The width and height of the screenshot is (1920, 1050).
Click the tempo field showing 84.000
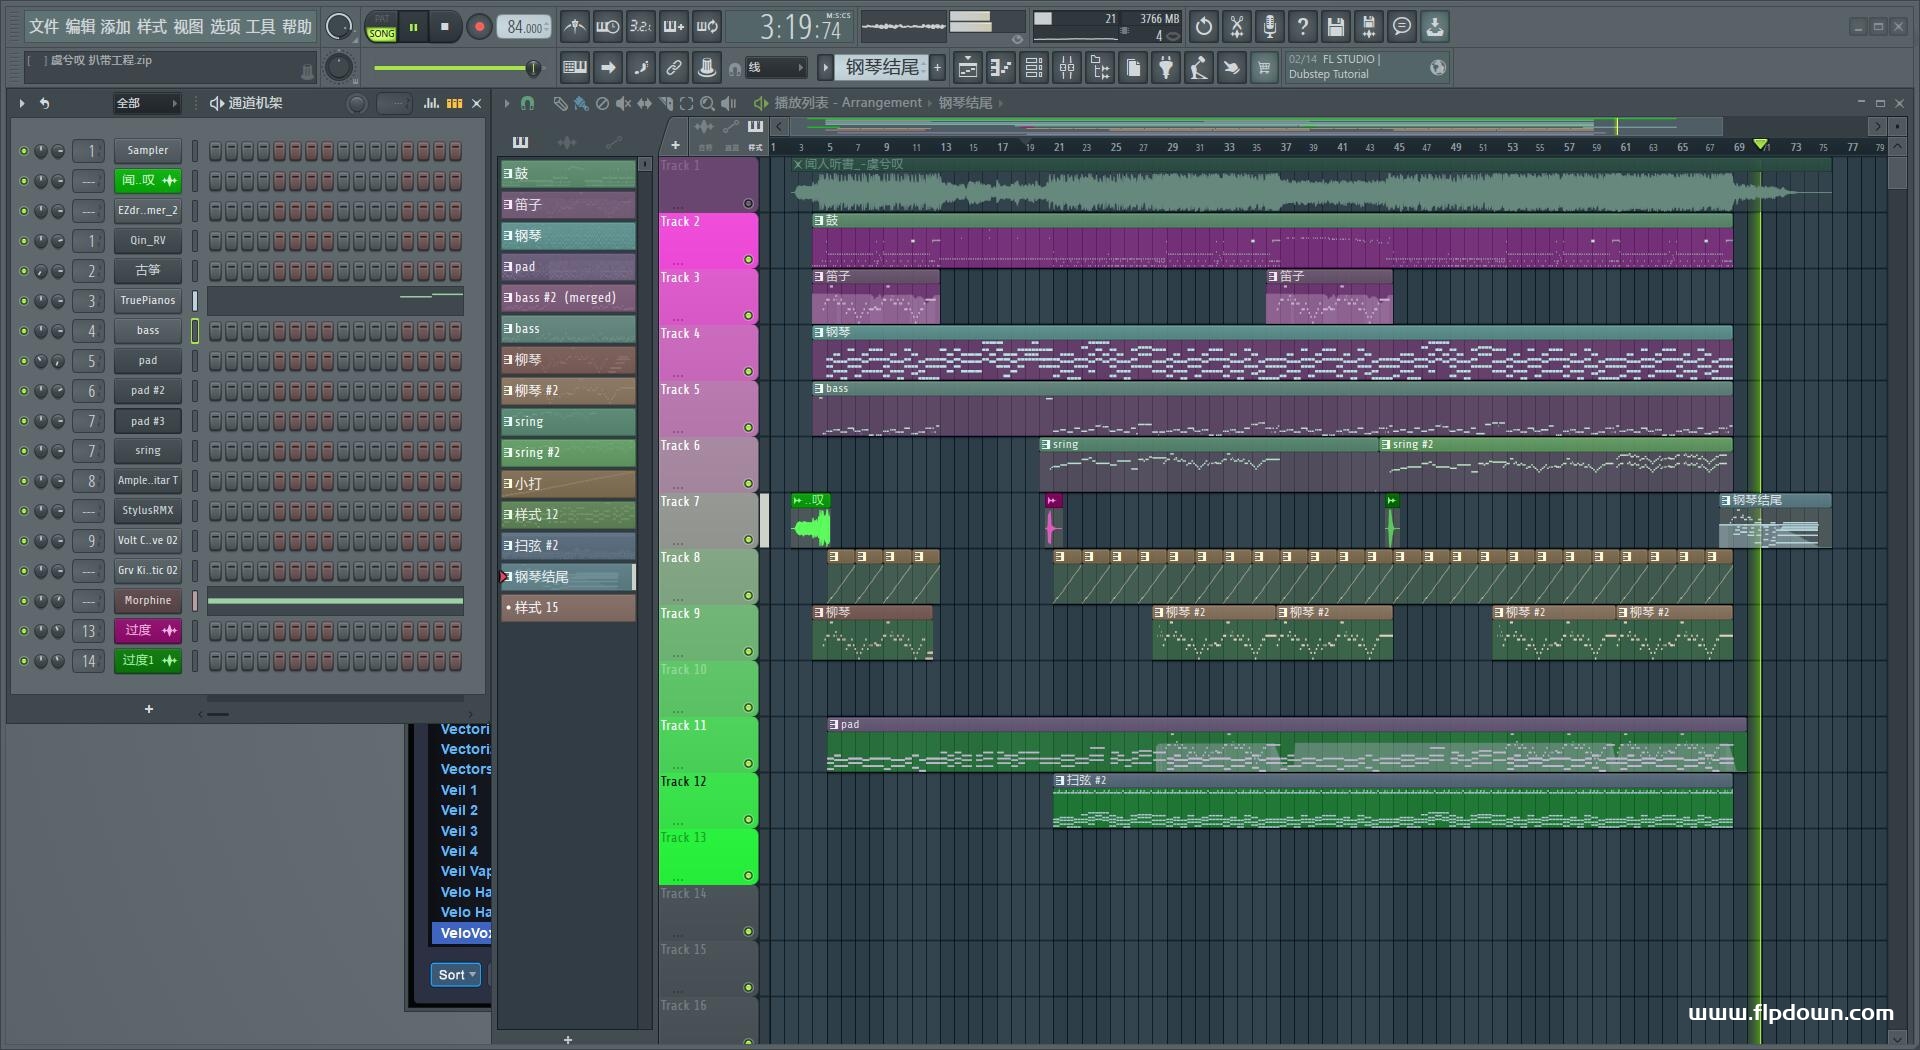(x=525, y=27)
